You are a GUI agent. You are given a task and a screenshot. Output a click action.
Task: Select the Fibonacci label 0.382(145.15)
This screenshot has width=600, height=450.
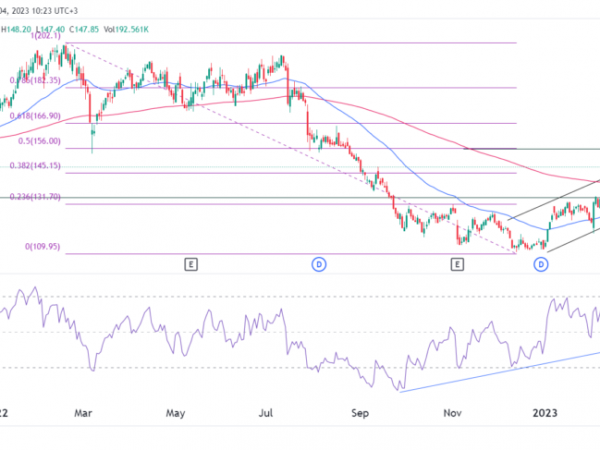[35, 166]
